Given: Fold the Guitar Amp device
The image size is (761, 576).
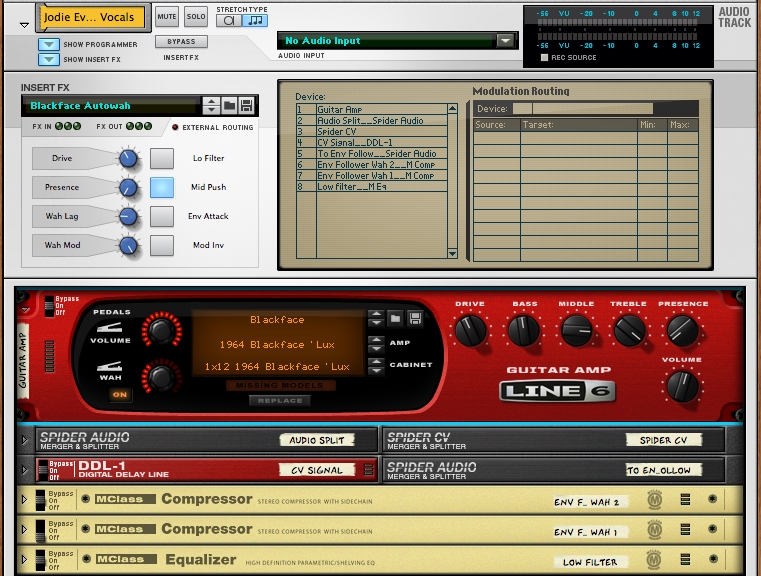Looking at the screenshot, I should 25,309.
